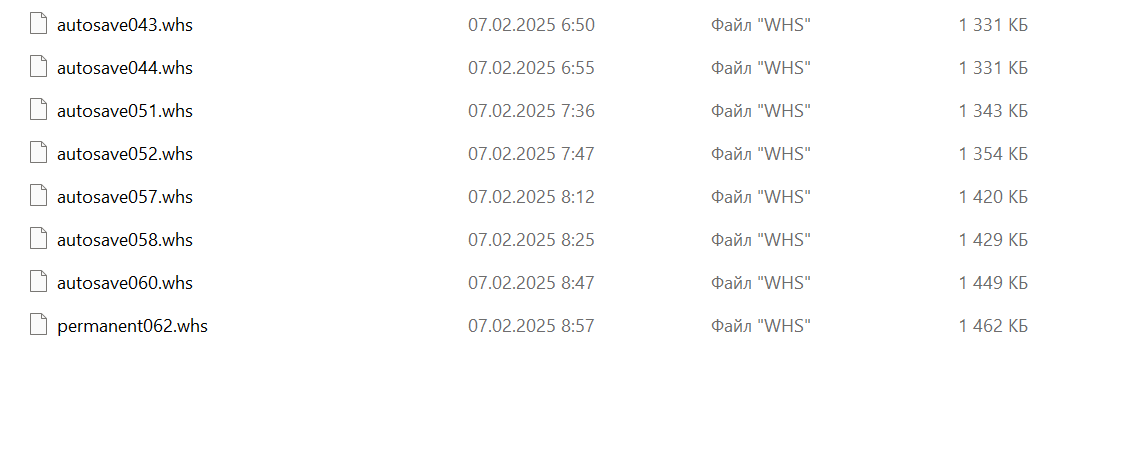Click the file icon of autosave043.whs
Screen dimensions: 1143x462
click(x=39, y=24)
